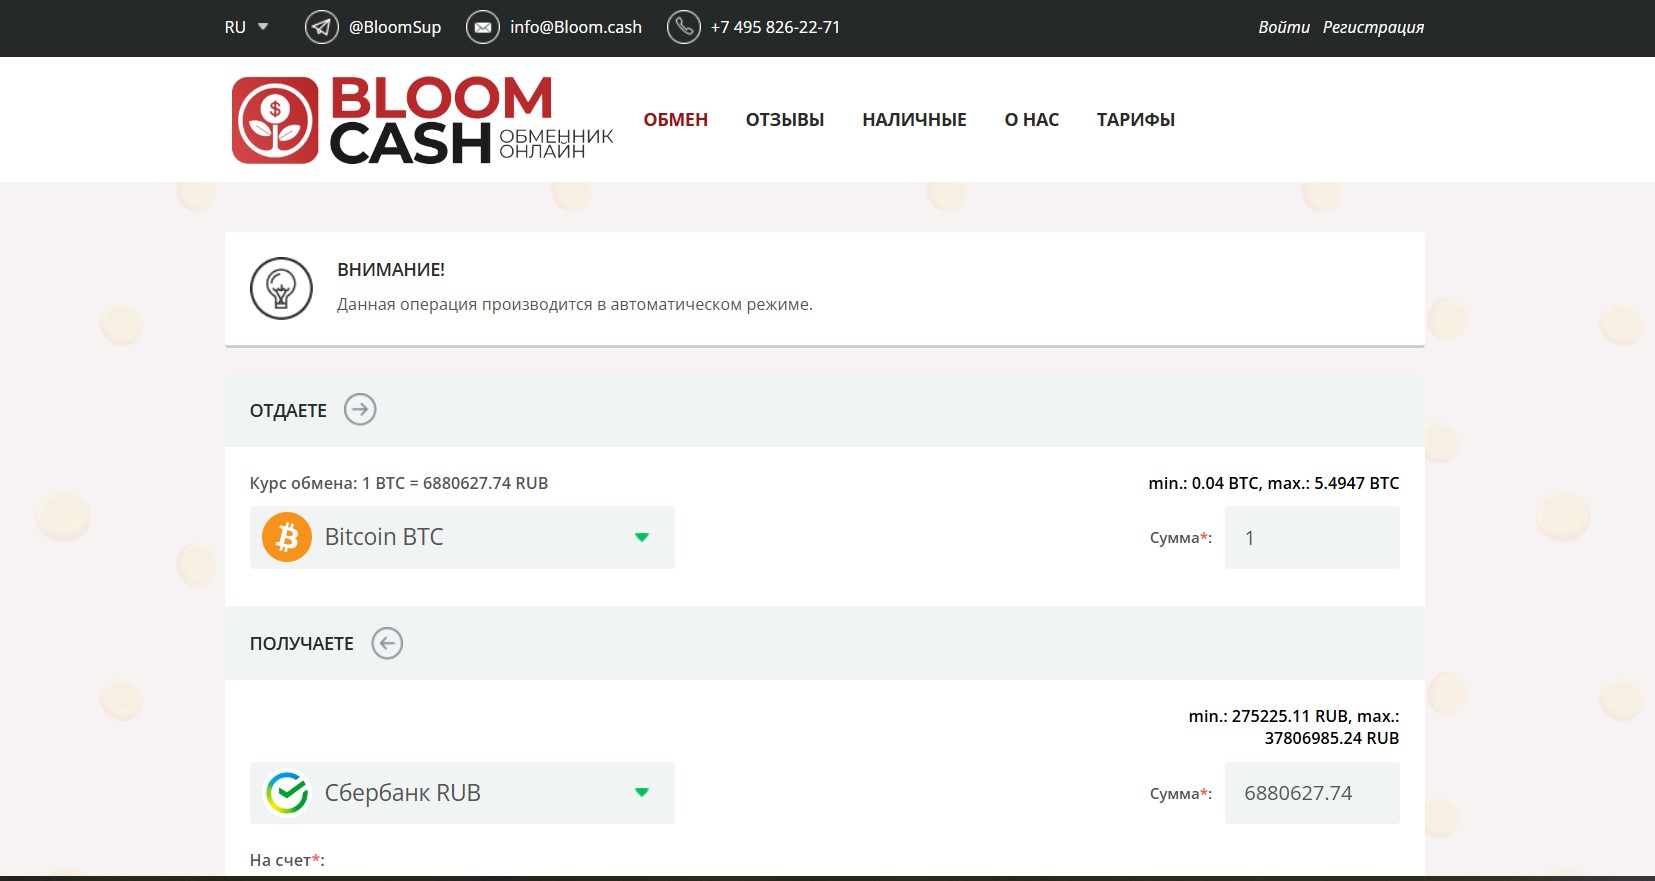Open the ТАРИФЫ menu item
Viewport: 1655px width, 881px height.
tap(1136, 120)
